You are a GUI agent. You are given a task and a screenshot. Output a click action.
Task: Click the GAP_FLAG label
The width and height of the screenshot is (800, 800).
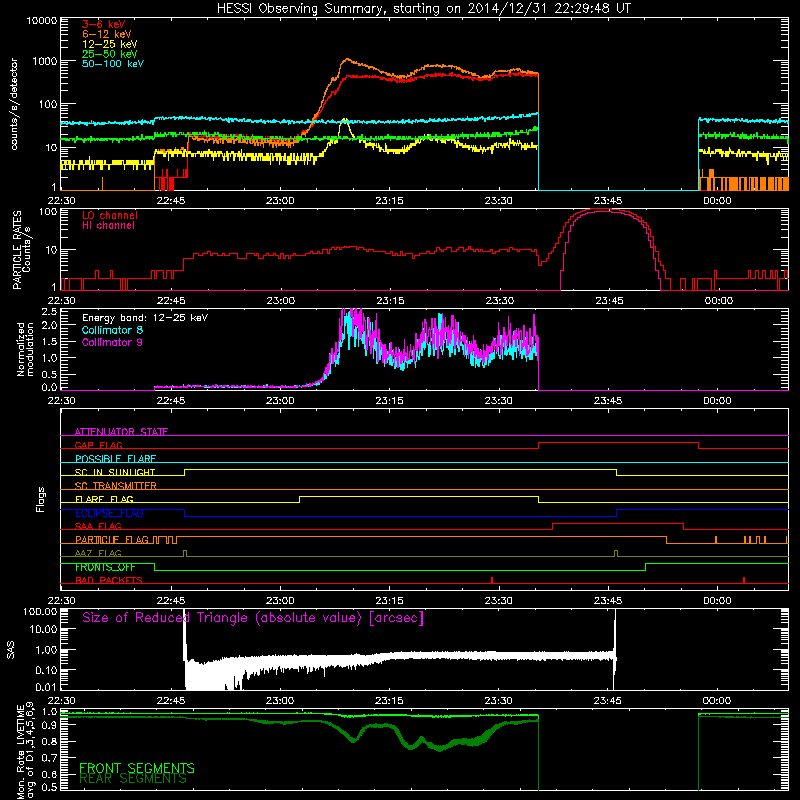click(98, 445)
